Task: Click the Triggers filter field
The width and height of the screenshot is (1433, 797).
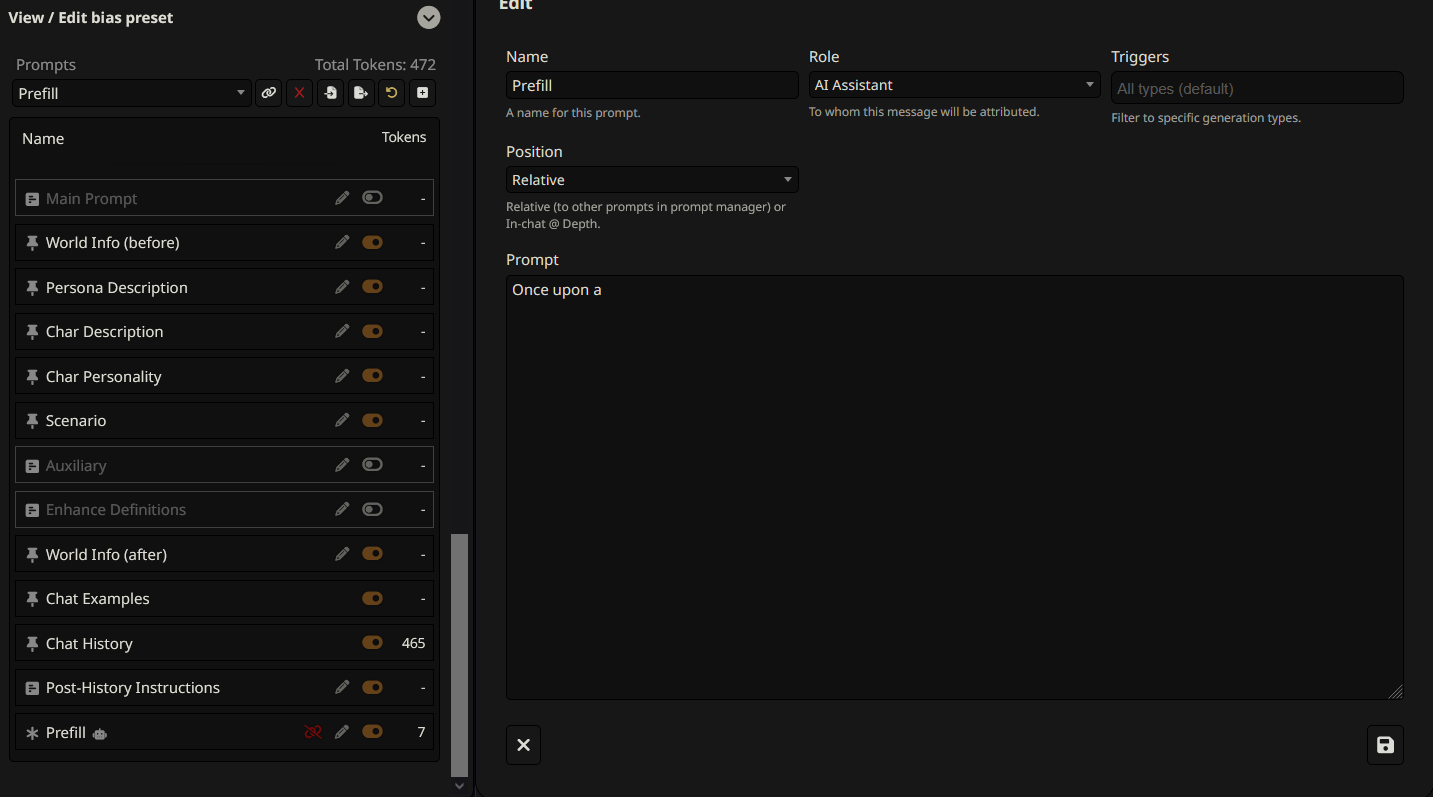Action: (1257, 88)
